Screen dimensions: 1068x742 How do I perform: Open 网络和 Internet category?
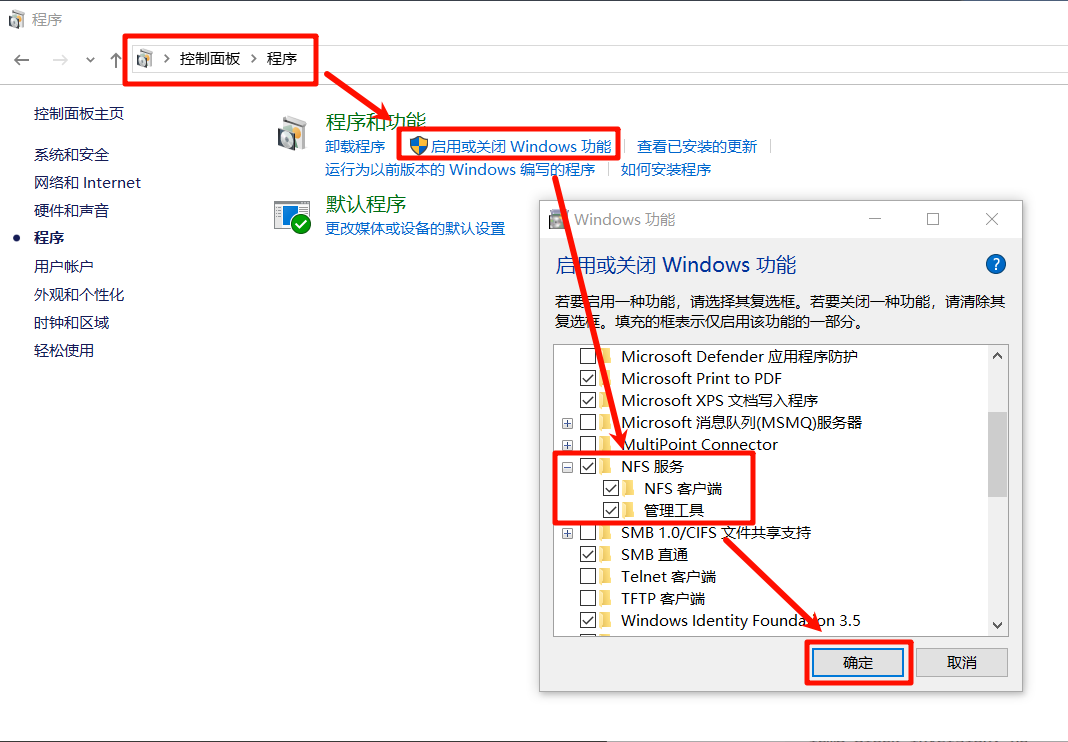coord(87,183)
